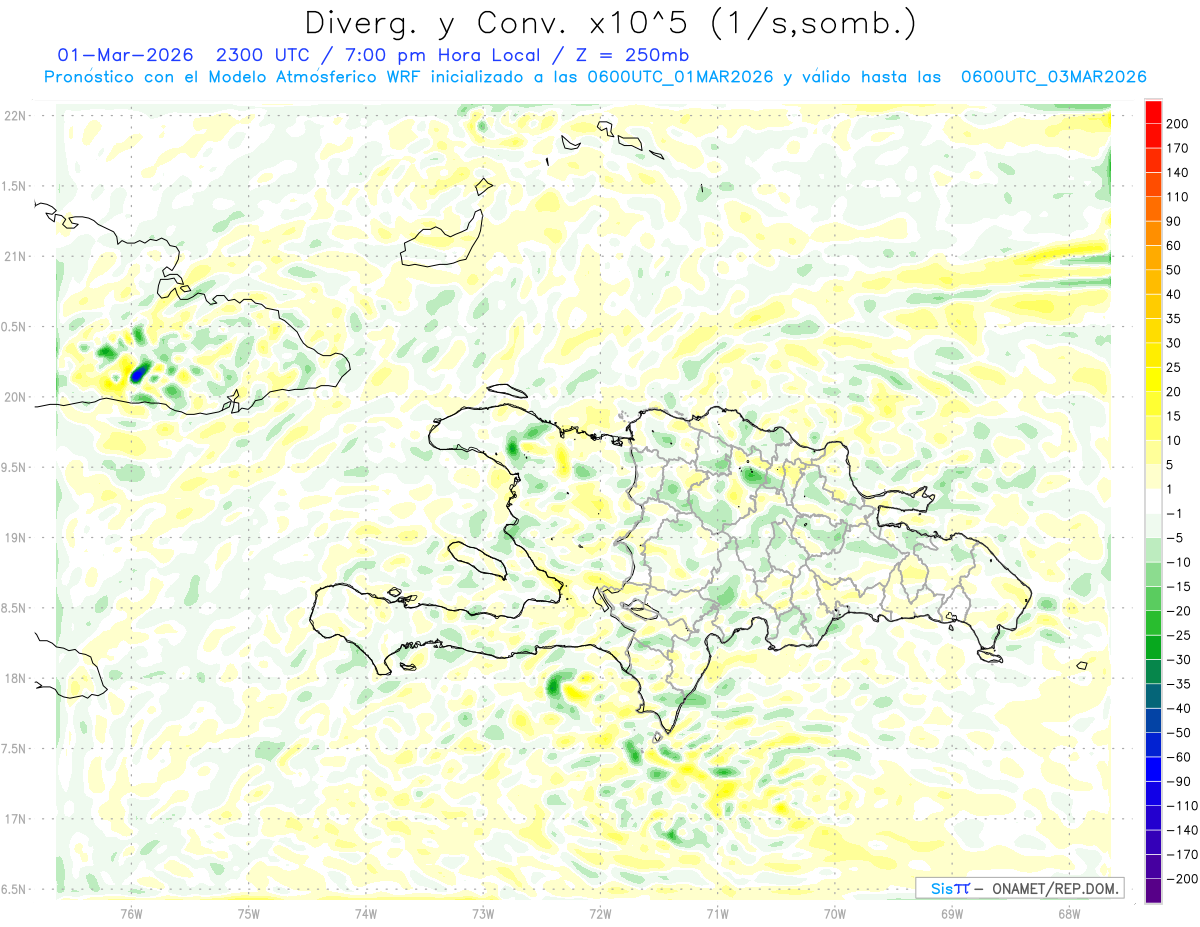Click the 70W longitude label
This screenshot has height=927, width=1200.
click(x=835, y=912)
